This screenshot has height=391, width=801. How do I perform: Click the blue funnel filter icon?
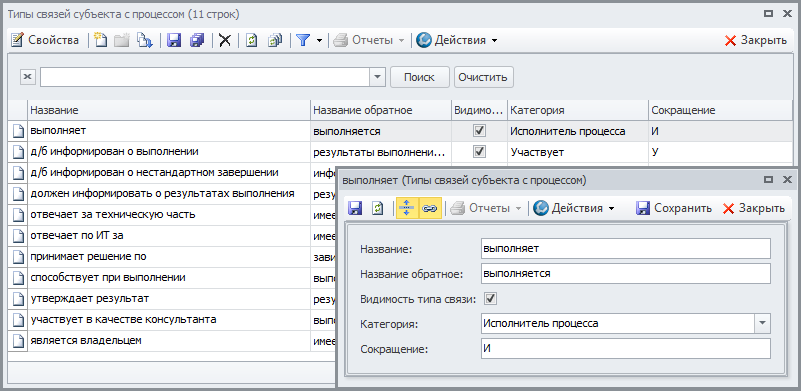(304, 40)
